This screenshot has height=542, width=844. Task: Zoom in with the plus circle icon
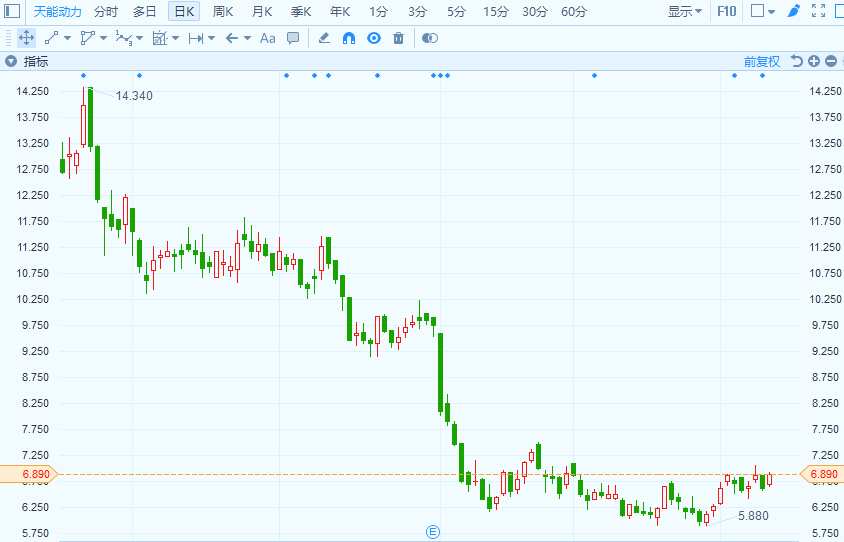814,61
